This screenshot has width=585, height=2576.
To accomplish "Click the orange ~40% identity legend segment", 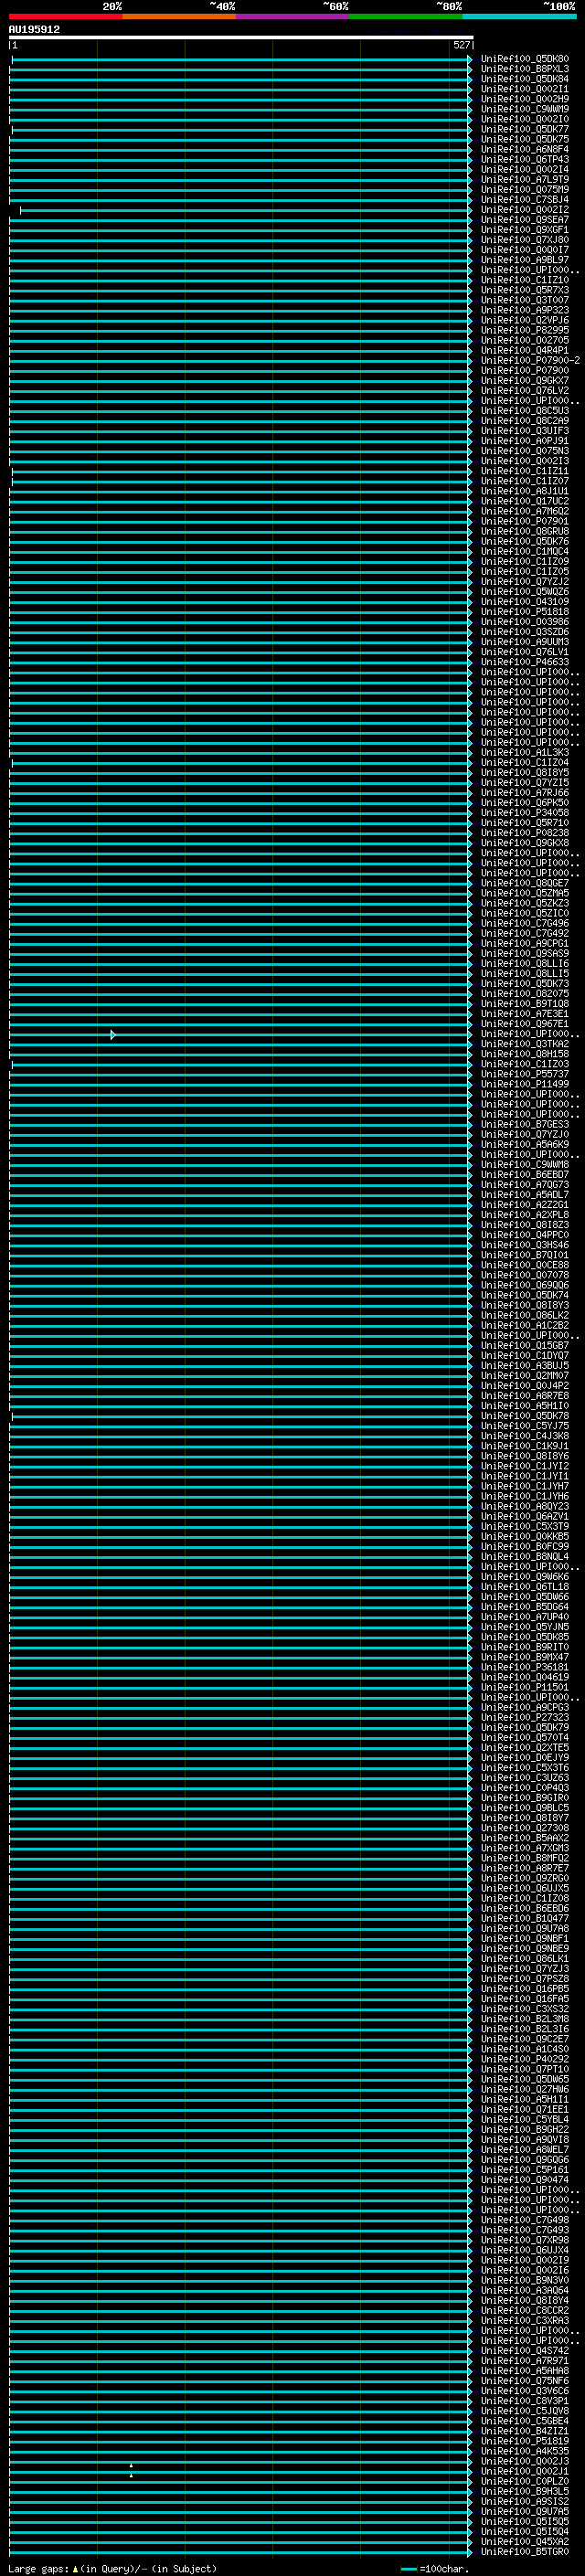I will [179, 16].
